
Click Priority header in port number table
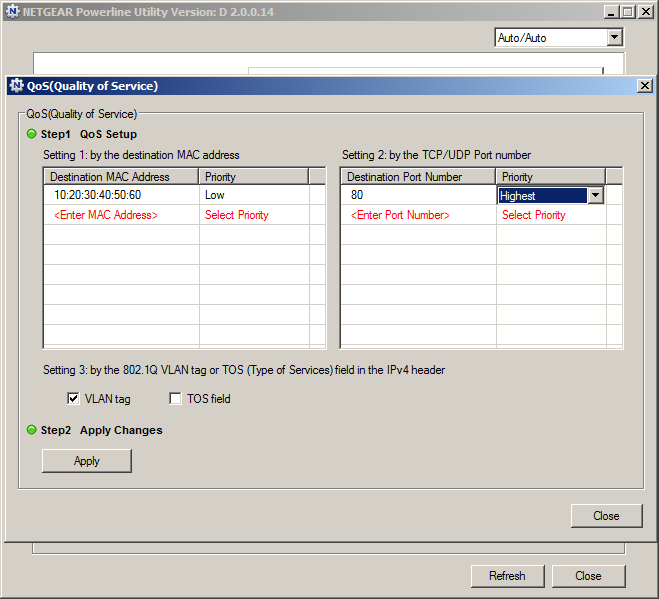(x=551, y=177)
